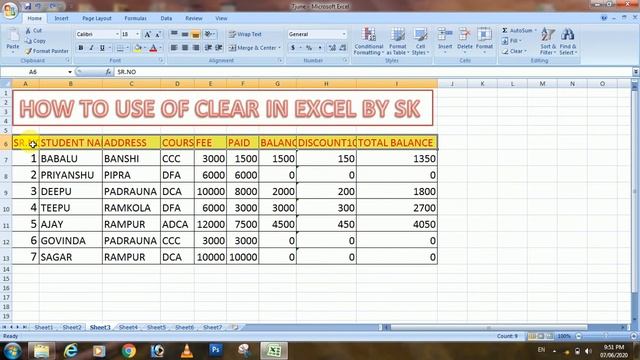
Task: Align text to the right
Action: pos(196,48)
